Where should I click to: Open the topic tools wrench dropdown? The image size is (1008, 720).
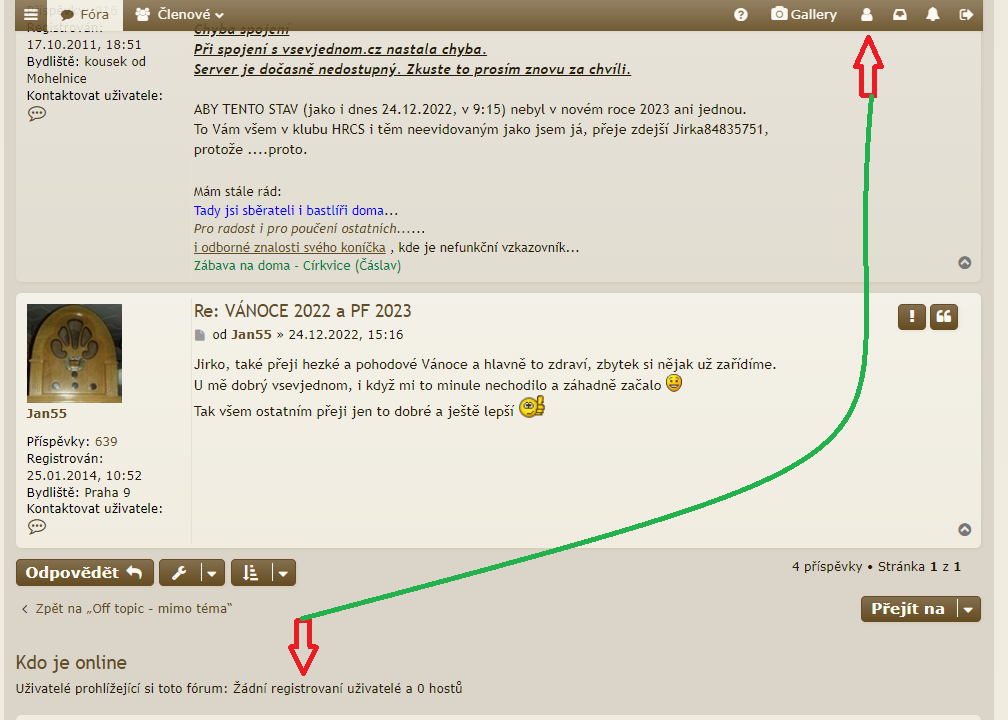[x=191, y=573]
